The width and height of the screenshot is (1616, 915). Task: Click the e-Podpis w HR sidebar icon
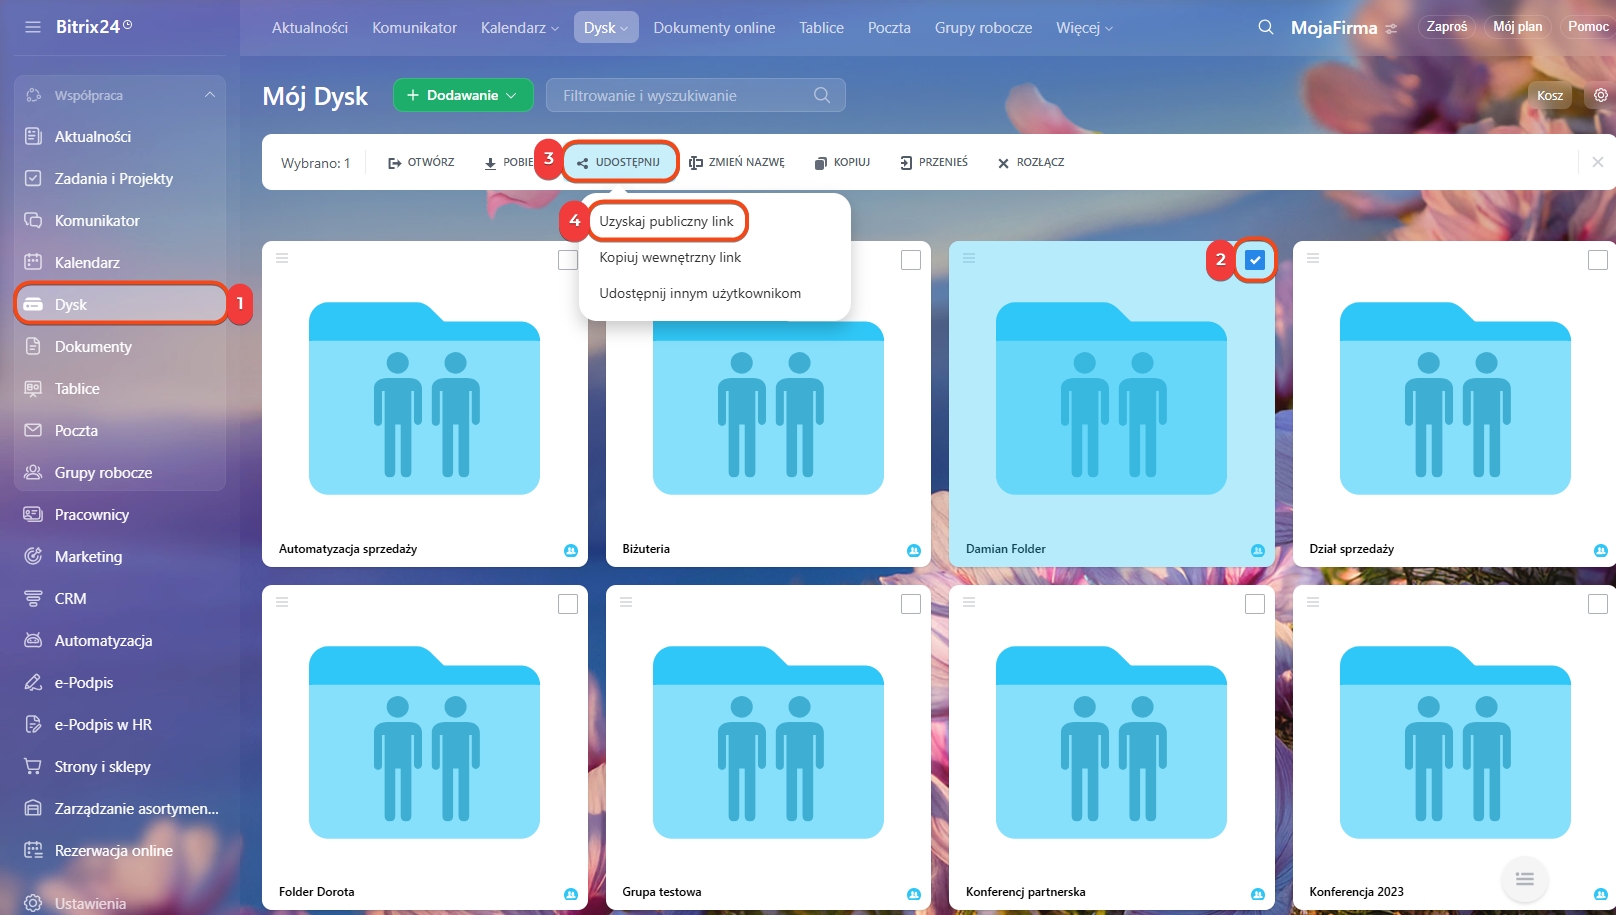point(33,724)
